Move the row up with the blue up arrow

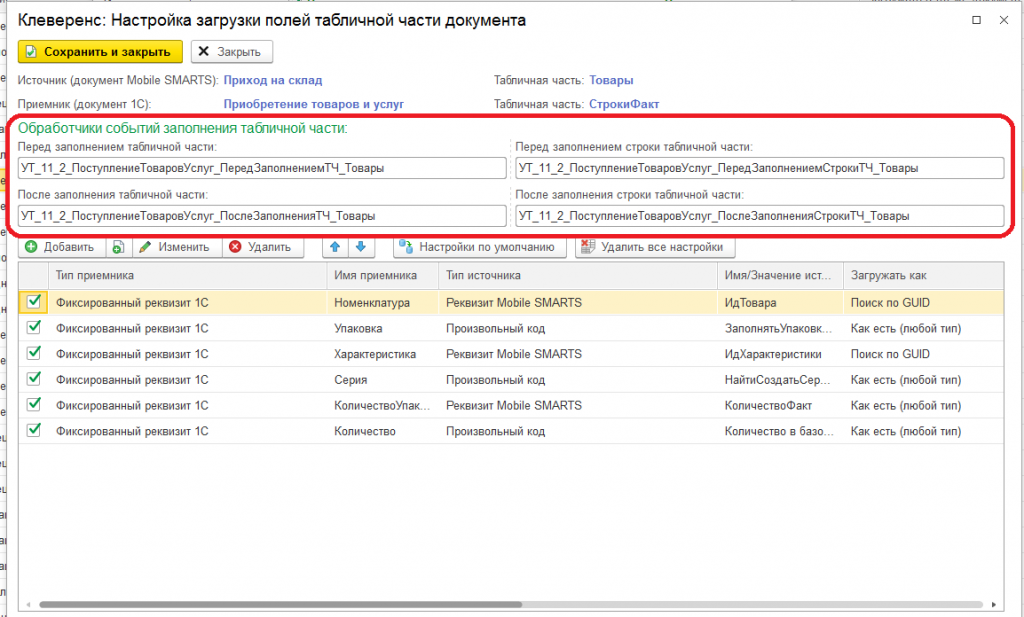pos(335,247)
